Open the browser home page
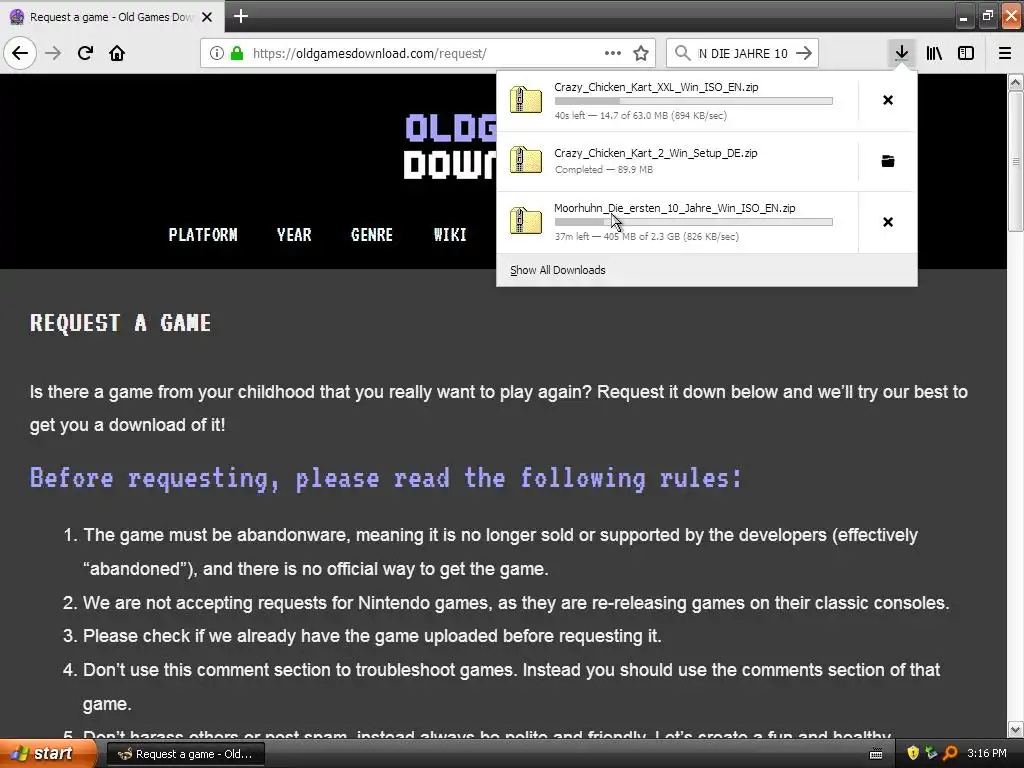1024x768 pixels. (117, 53)
